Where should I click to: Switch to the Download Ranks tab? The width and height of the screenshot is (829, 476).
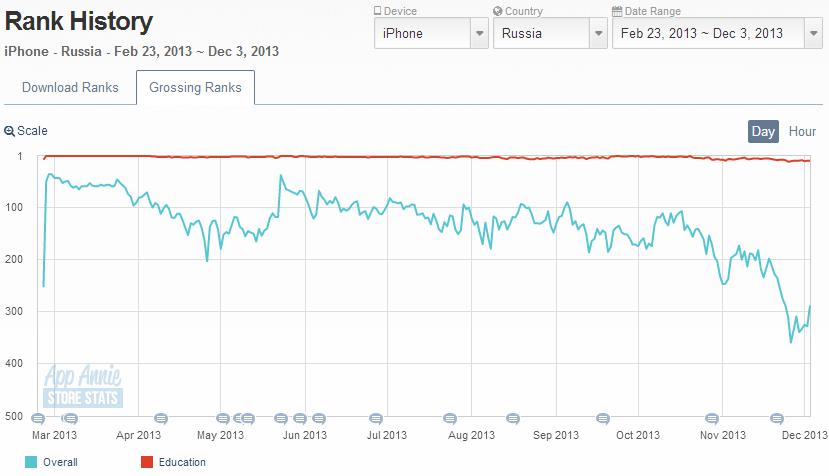(x=70, y=87)
